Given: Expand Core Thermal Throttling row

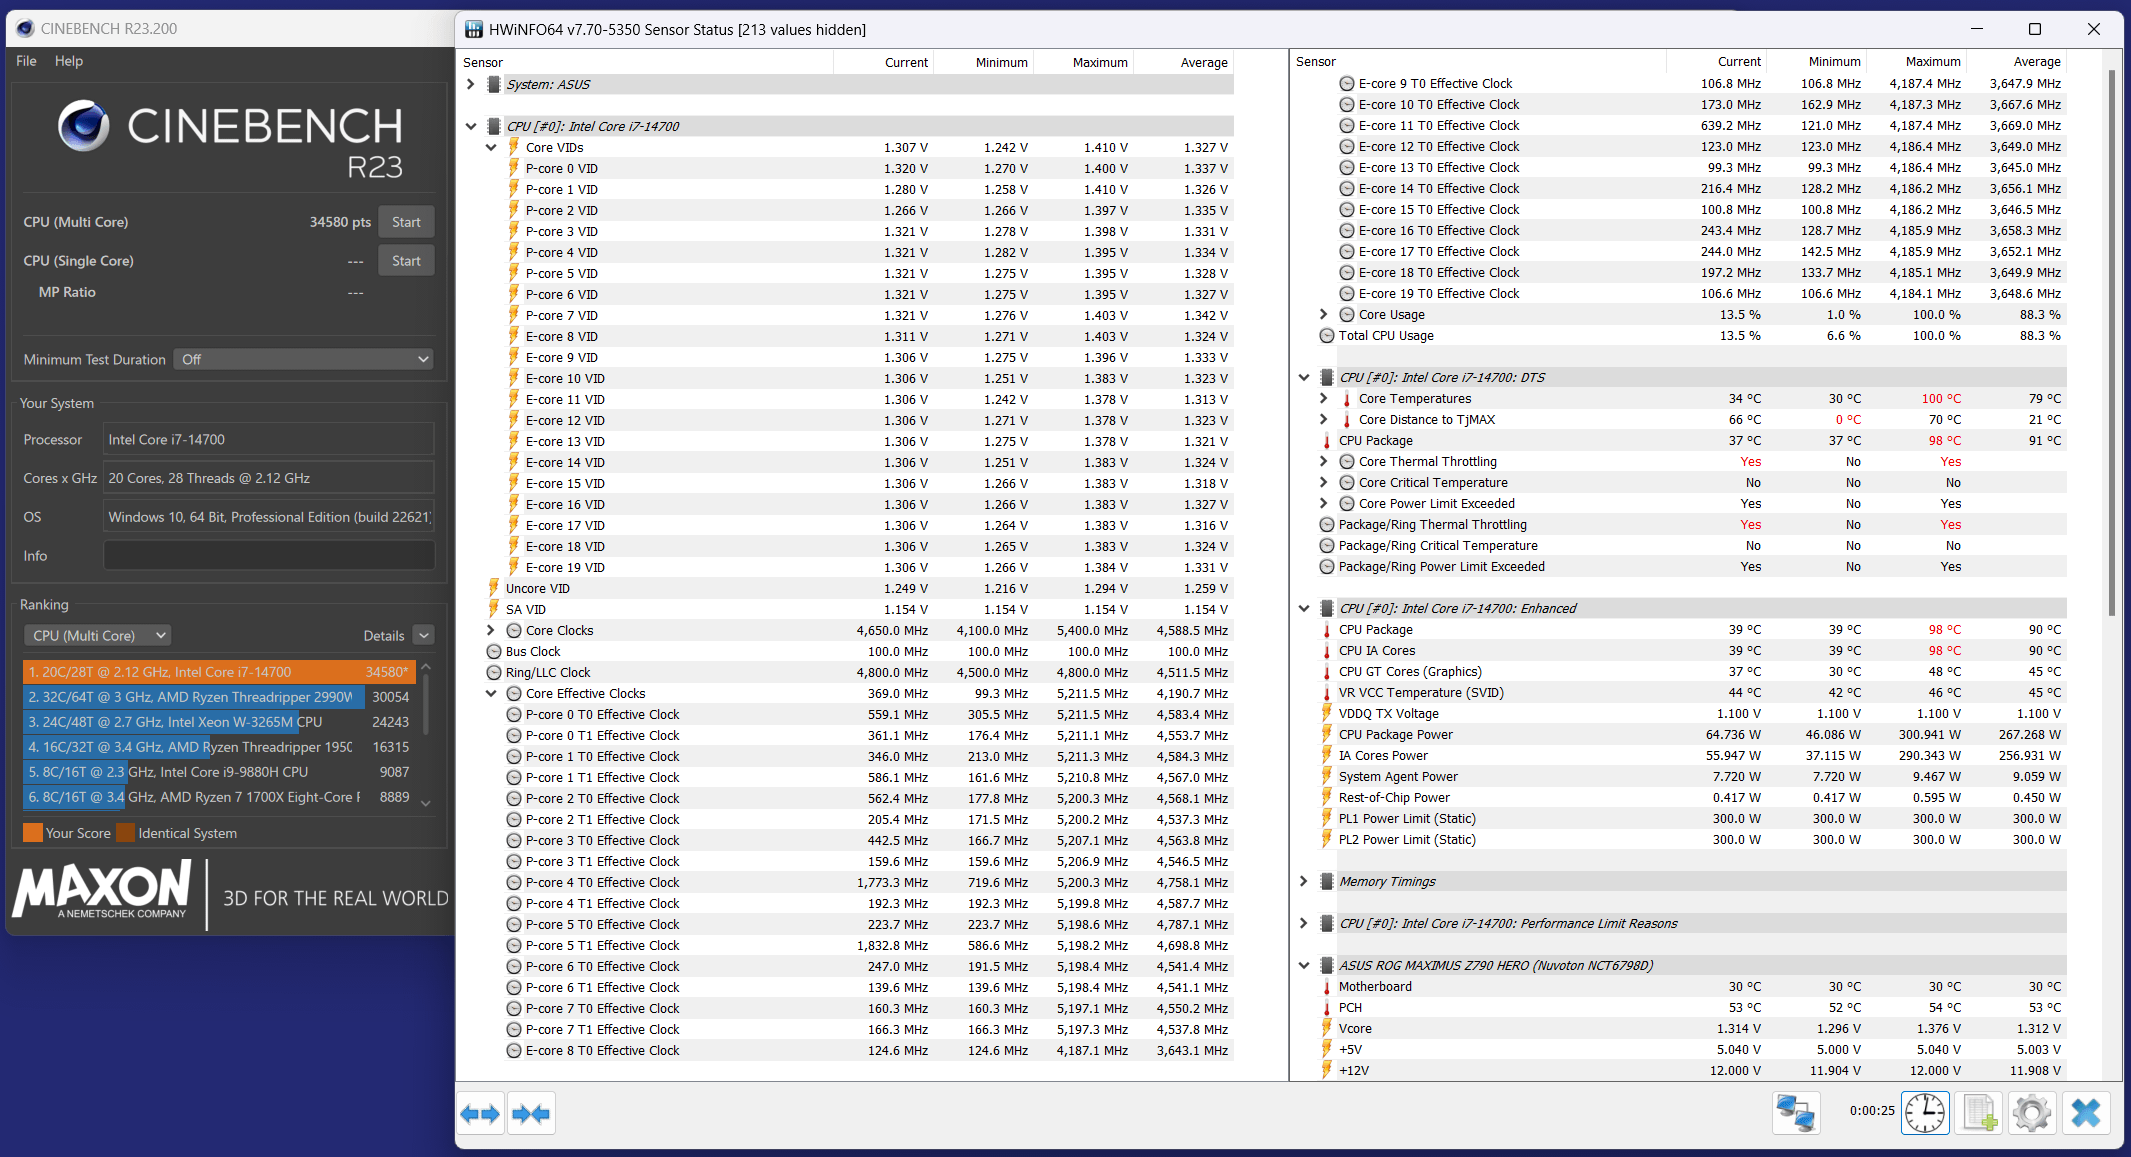Looking at the screenshot, I should [1324, 462].
